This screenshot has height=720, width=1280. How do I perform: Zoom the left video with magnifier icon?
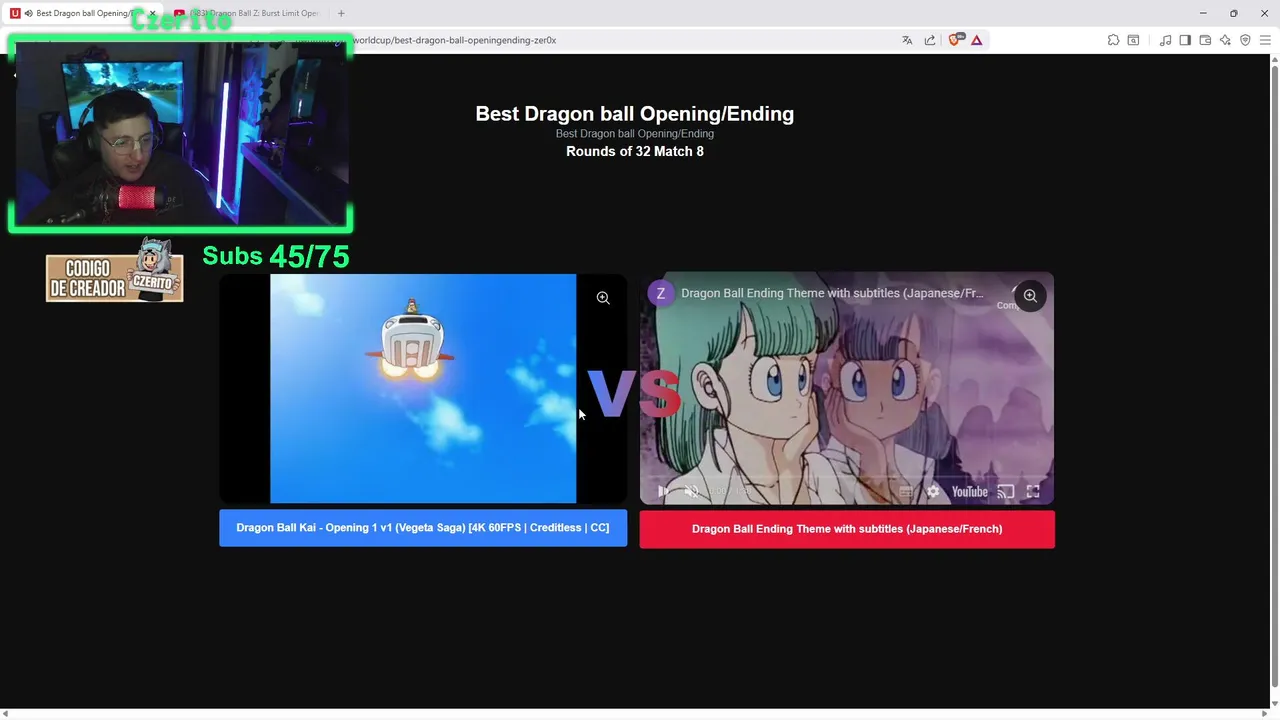point(603,298)
